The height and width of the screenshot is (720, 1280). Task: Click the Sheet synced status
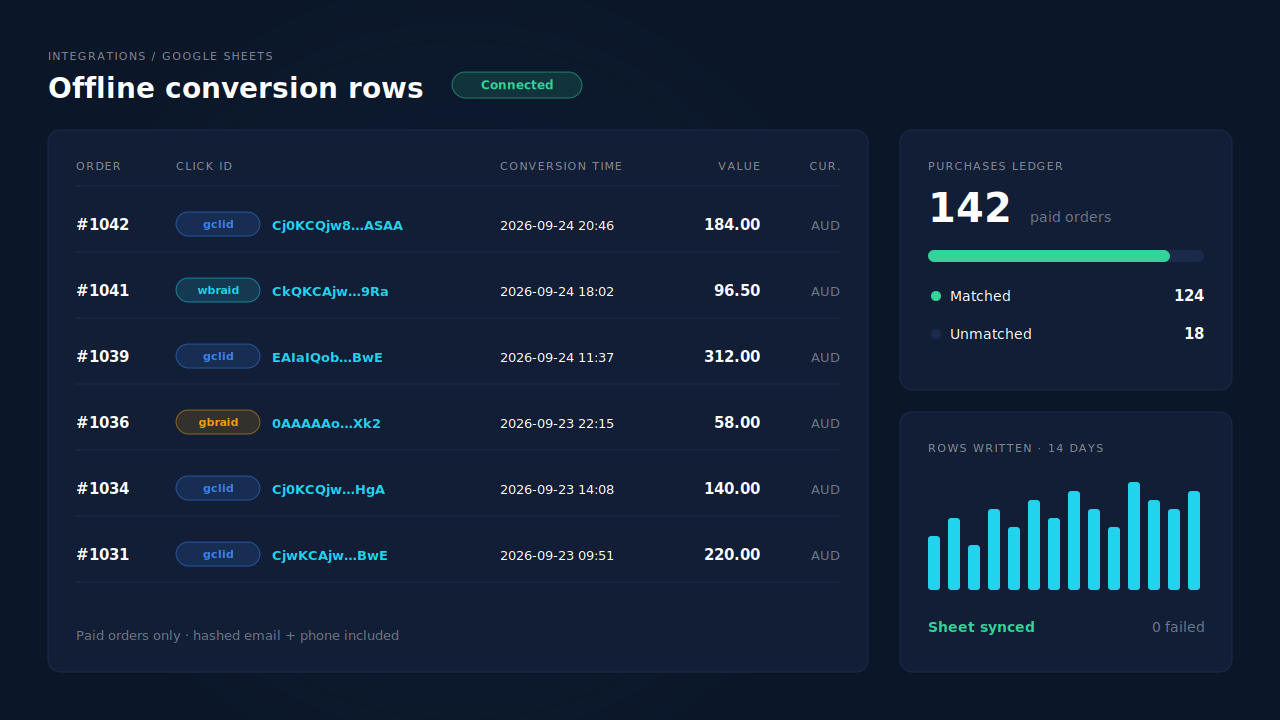[981, 628]
